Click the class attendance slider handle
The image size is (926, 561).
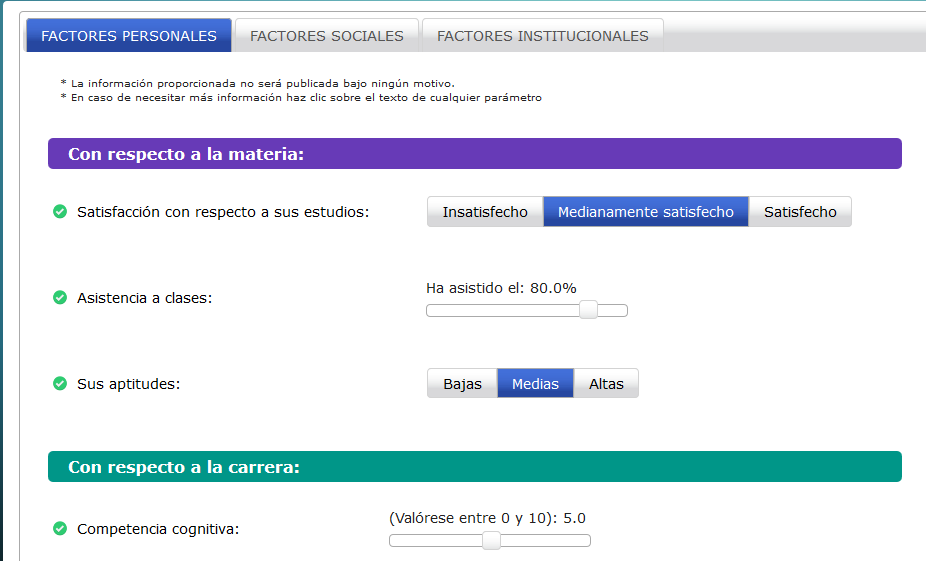point(588,310)
